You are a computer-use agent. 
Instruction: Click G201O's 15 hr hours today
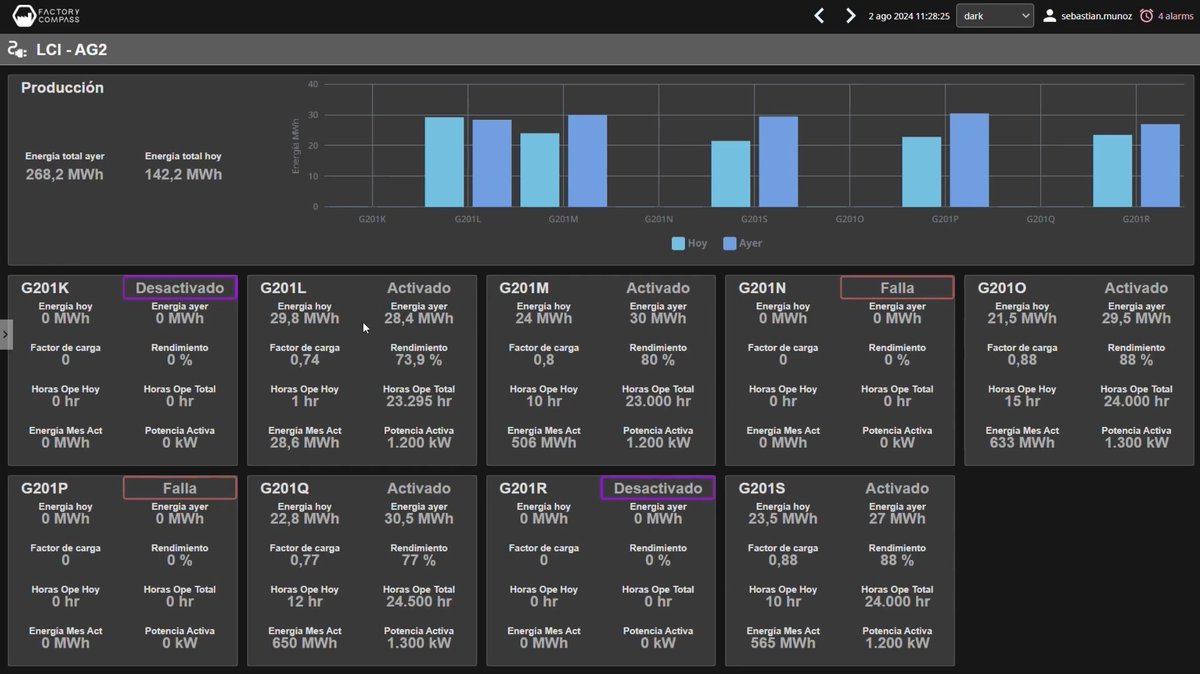click(x=1022, y=402)
